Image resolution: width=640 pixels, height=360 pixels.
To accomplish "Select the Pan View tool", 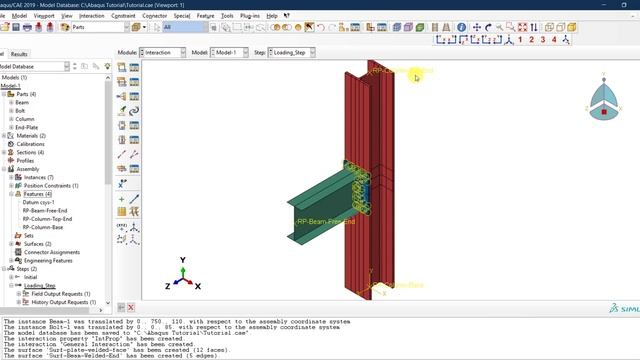I will (476, 27).
